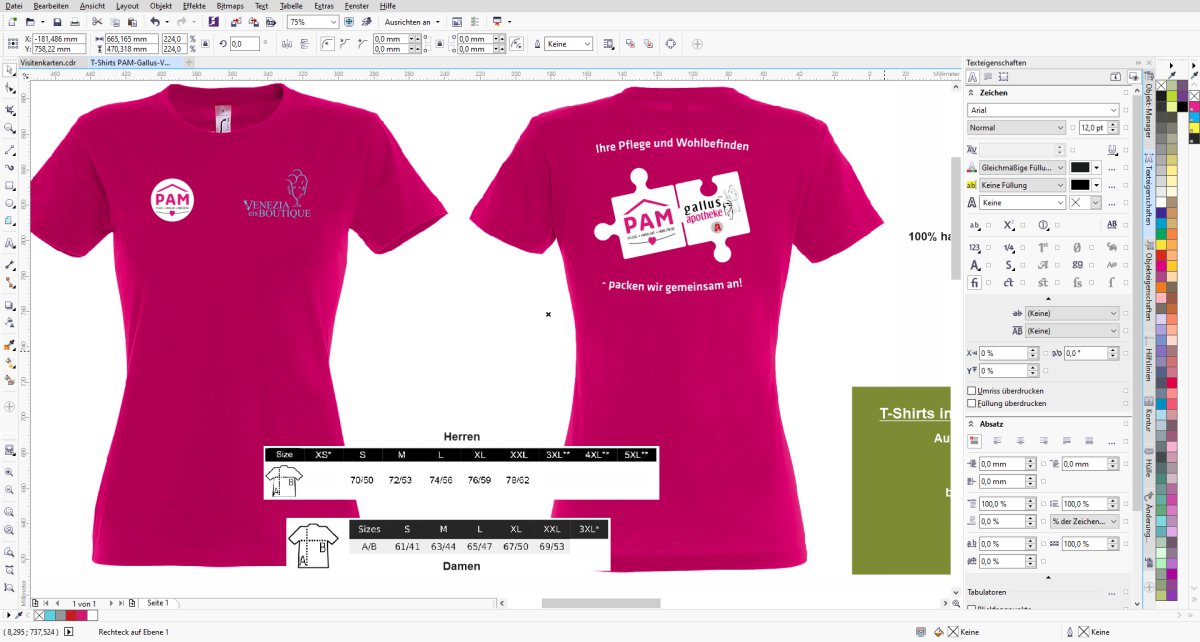Select the Crop tool
Screen dimensions: 1200x642
coord(9,109)
